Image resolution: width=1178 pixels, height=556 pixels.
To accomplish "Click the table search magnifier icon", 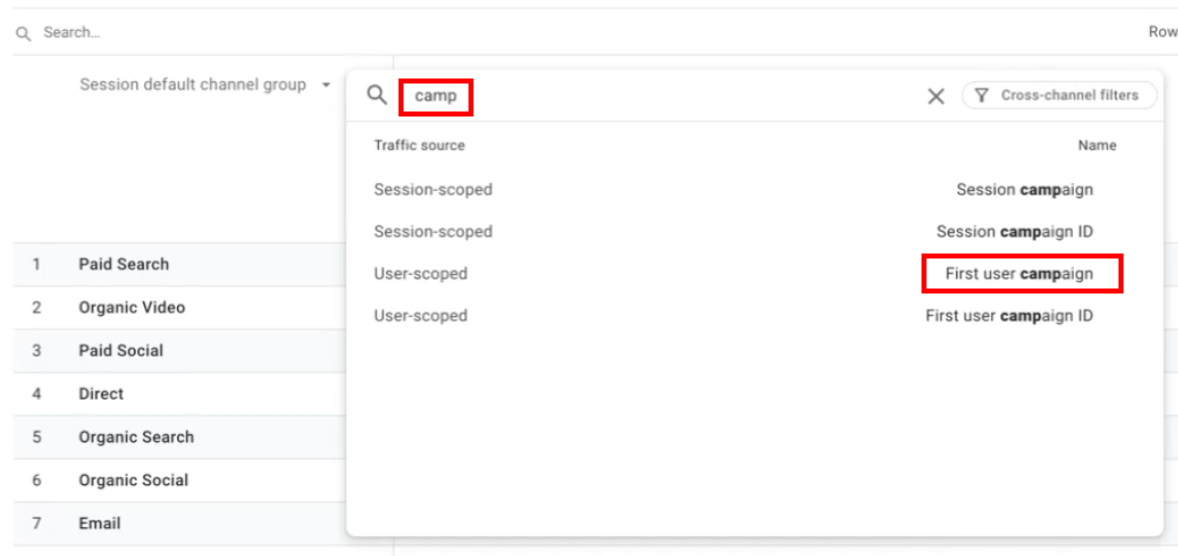I will click(23, 33).
